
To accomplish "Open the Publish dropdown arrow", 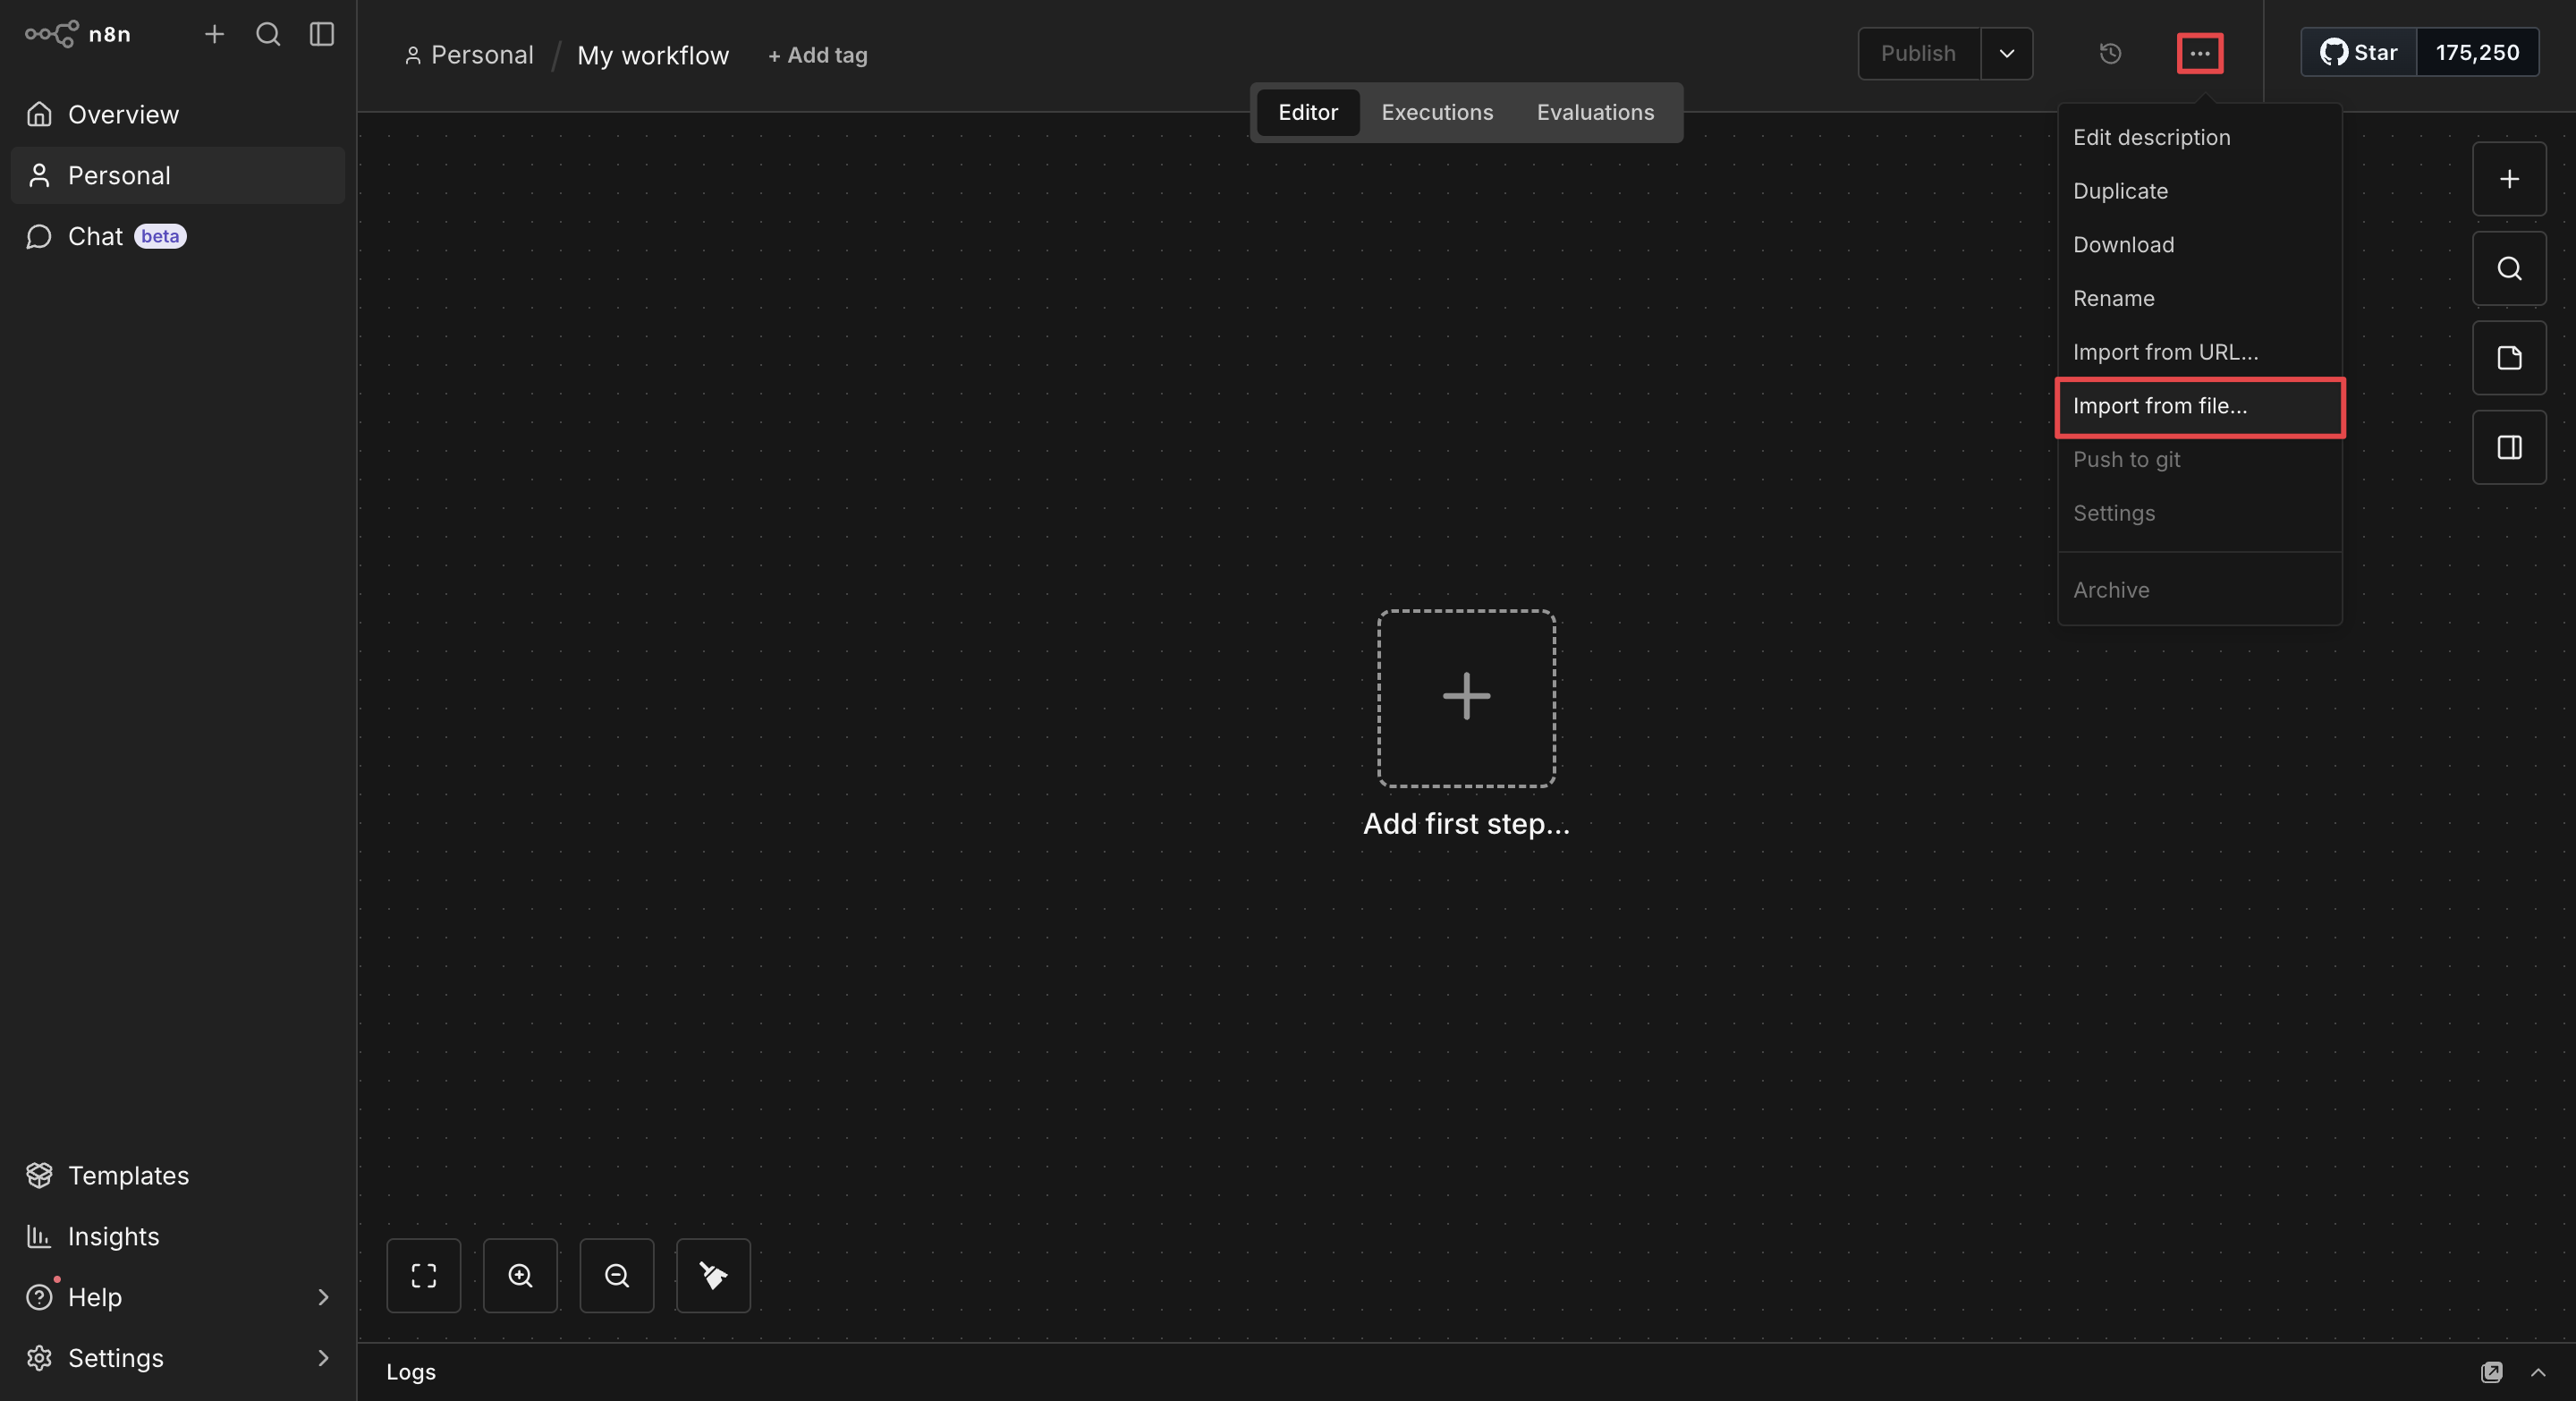I will point(2006,53).
